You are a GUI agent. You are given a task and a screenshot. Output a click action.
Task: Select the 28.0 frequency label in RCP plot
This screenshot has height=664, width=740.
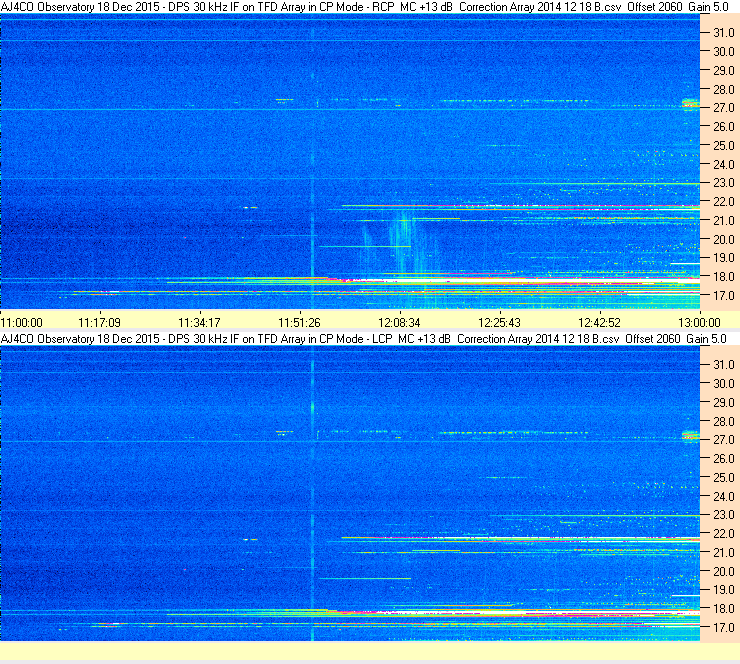coord(723,90)
